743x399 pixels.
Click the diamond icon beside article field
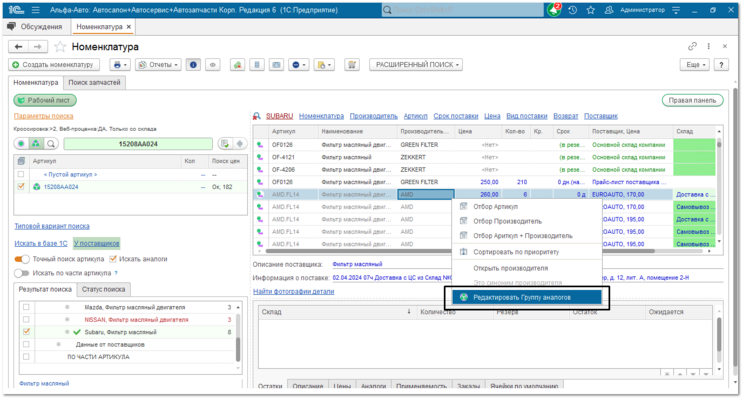240,144
